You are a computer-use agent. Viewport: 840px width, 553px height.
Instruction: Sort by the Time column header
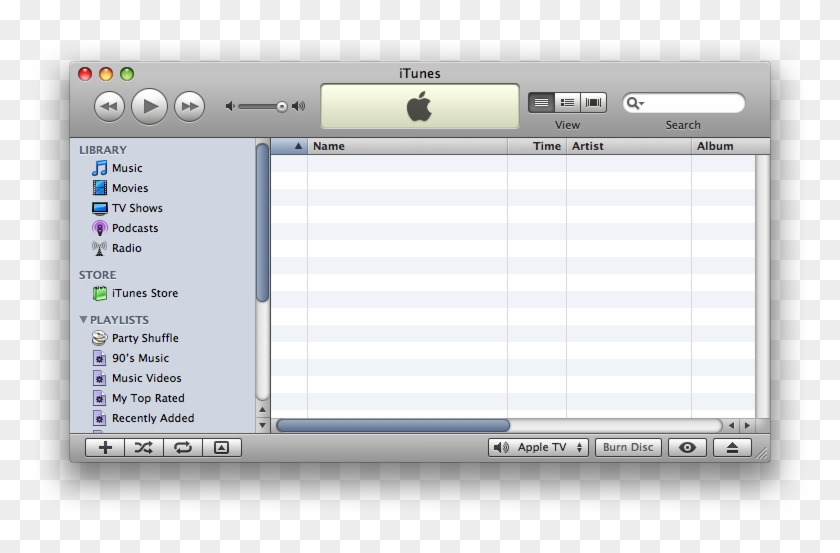point(537,146)
